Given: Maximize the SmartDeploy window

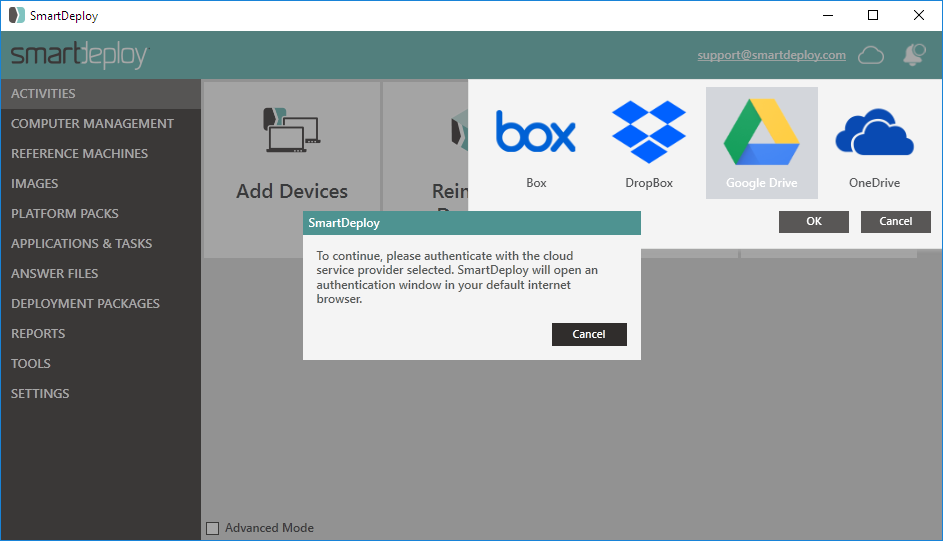Looking at the screenshot, I should [x=873, y=16].
